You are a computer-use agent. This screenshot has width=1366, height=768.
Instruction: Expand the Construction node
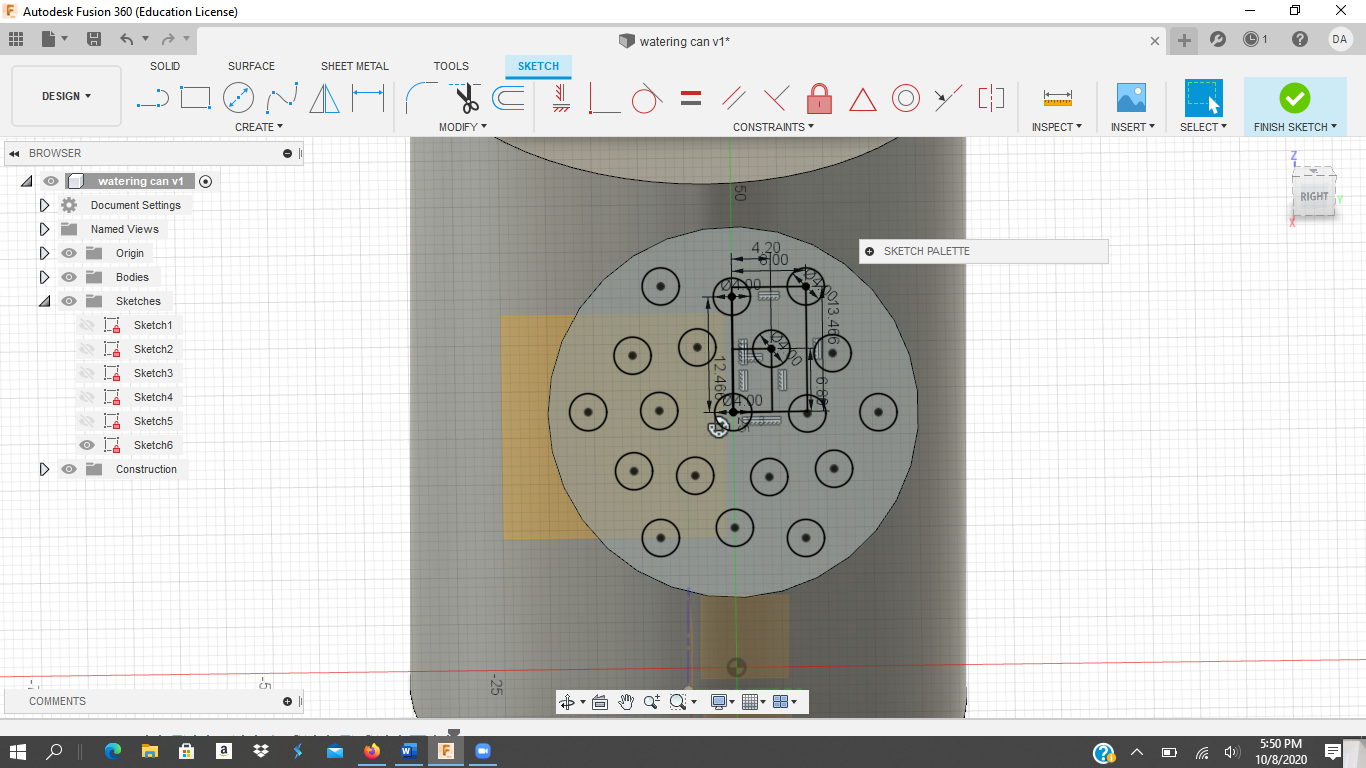tap(44, 469)
